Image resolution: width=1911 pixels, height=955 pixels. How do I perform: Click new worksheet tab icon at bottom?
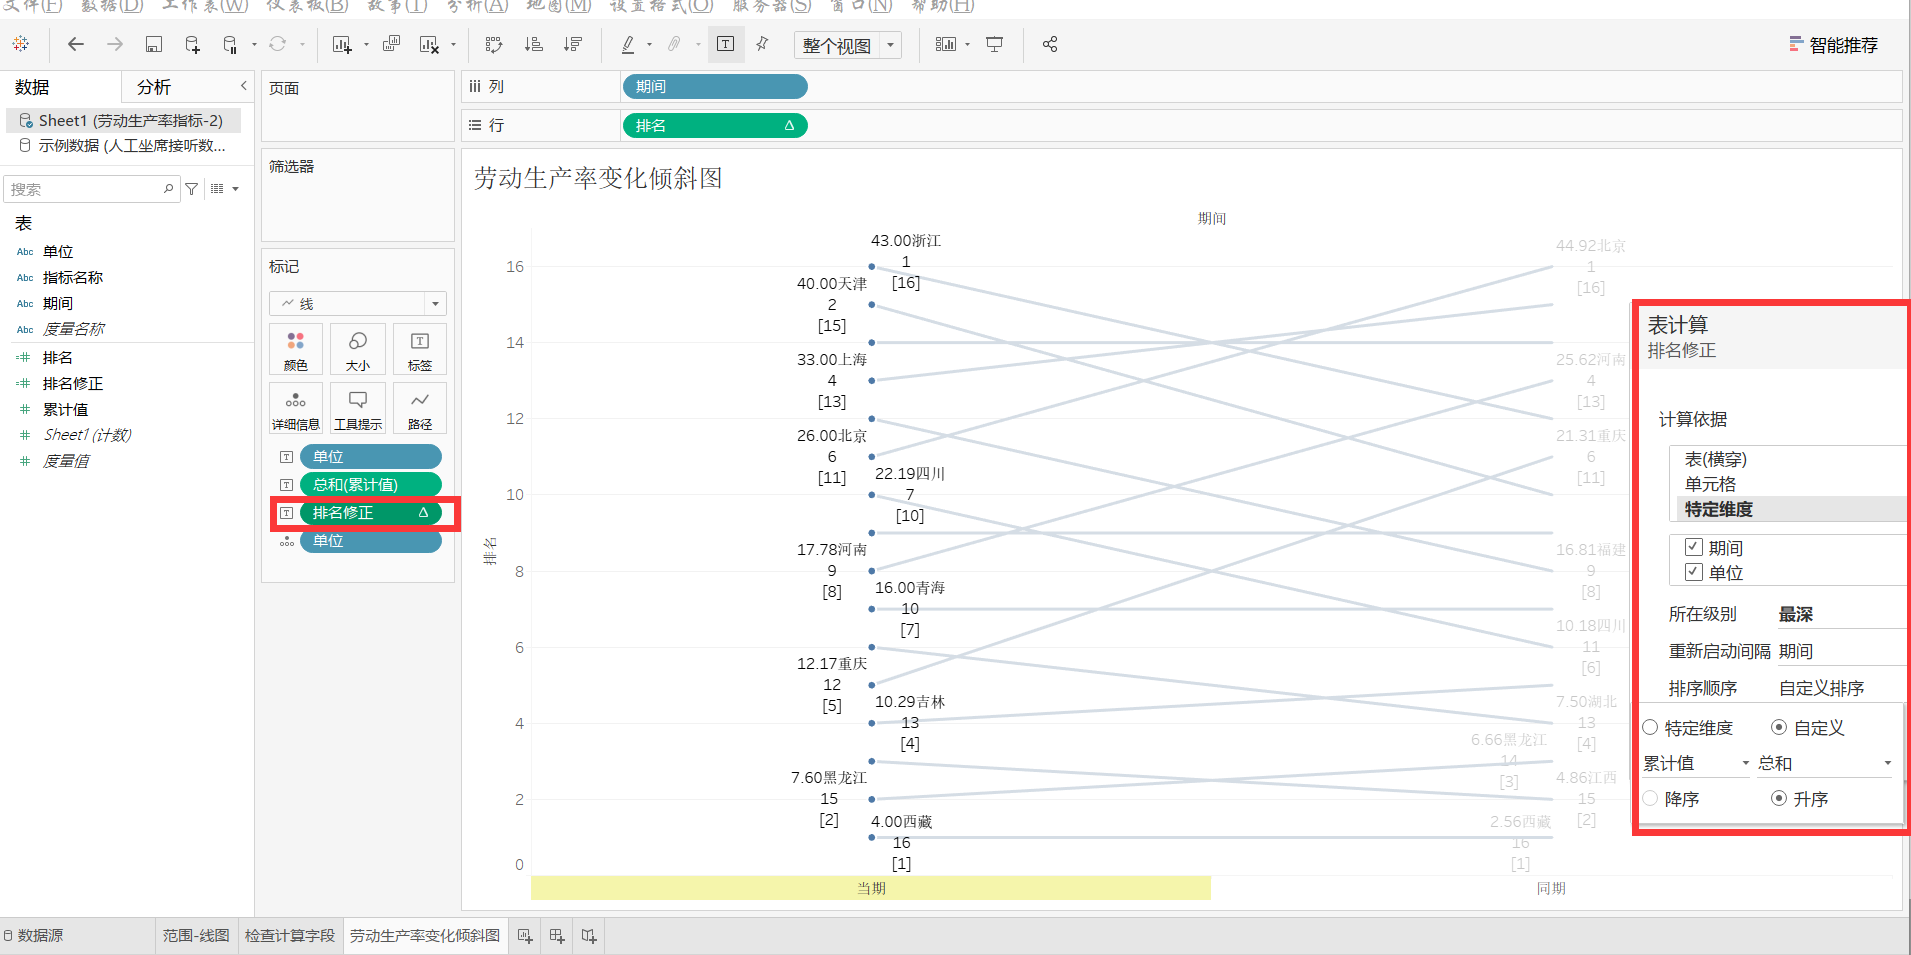pyautogui.click(x=525, y=936)
